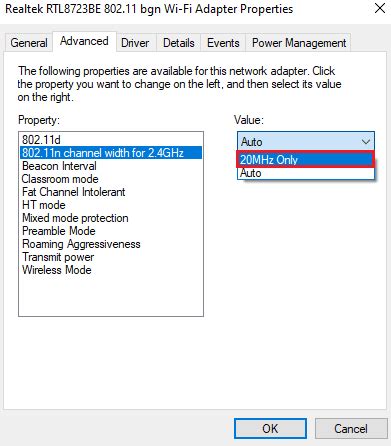Close the Adapter Properties dialog

tap(380, 8)
